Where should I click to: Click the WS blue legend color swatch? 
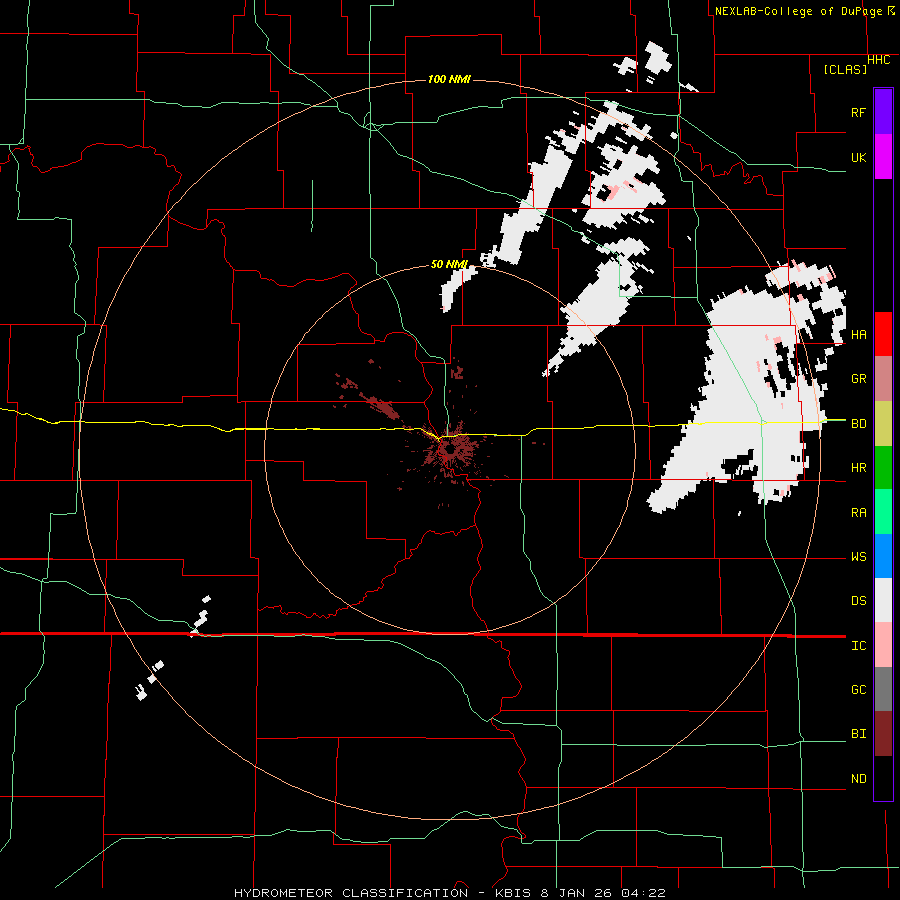pos(883,556)
